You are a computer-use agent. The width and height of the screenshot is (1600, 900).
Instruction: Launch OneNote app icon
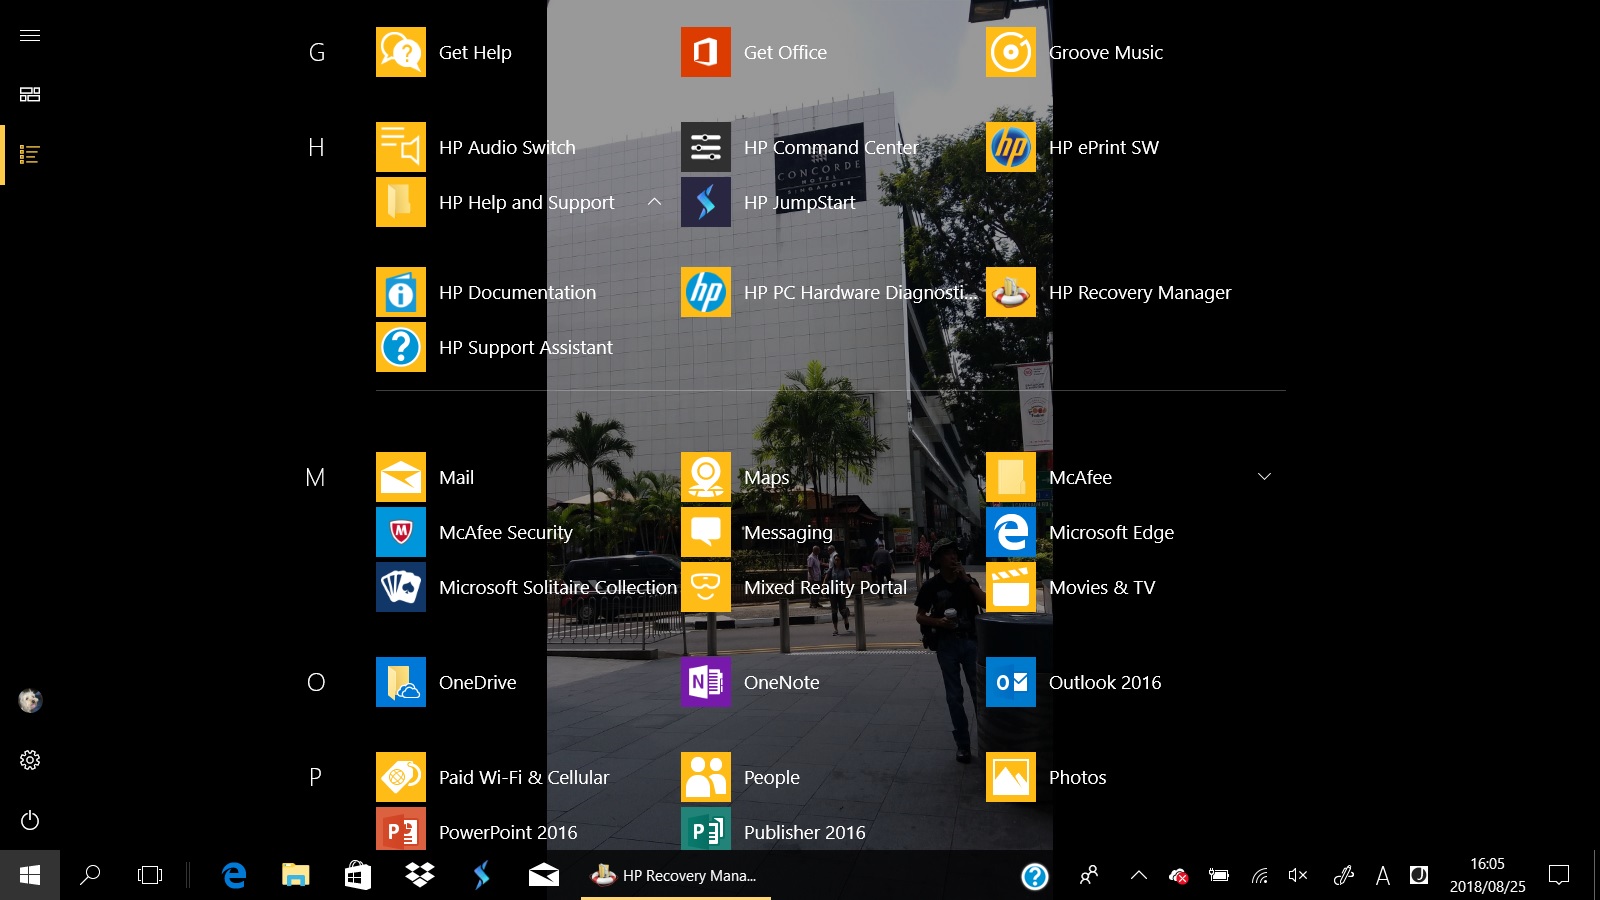tap(706, 682)
